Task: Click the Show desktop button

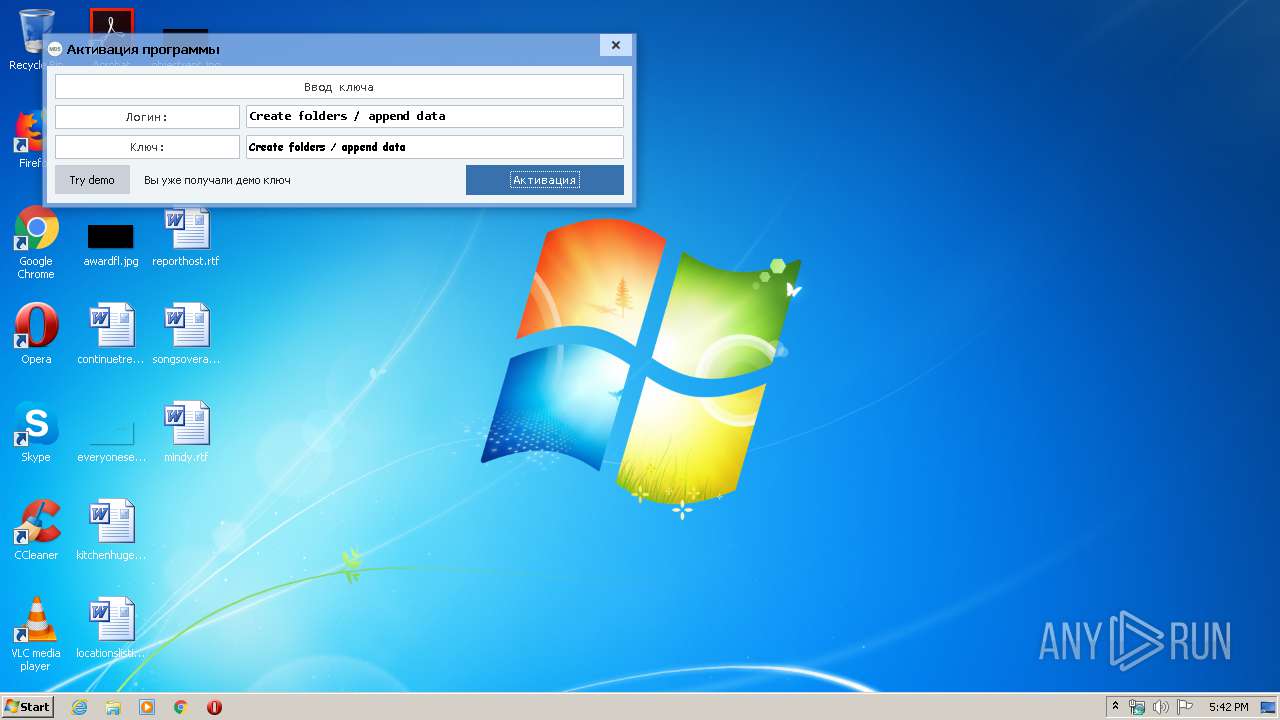Action: tap(1268, 707)
